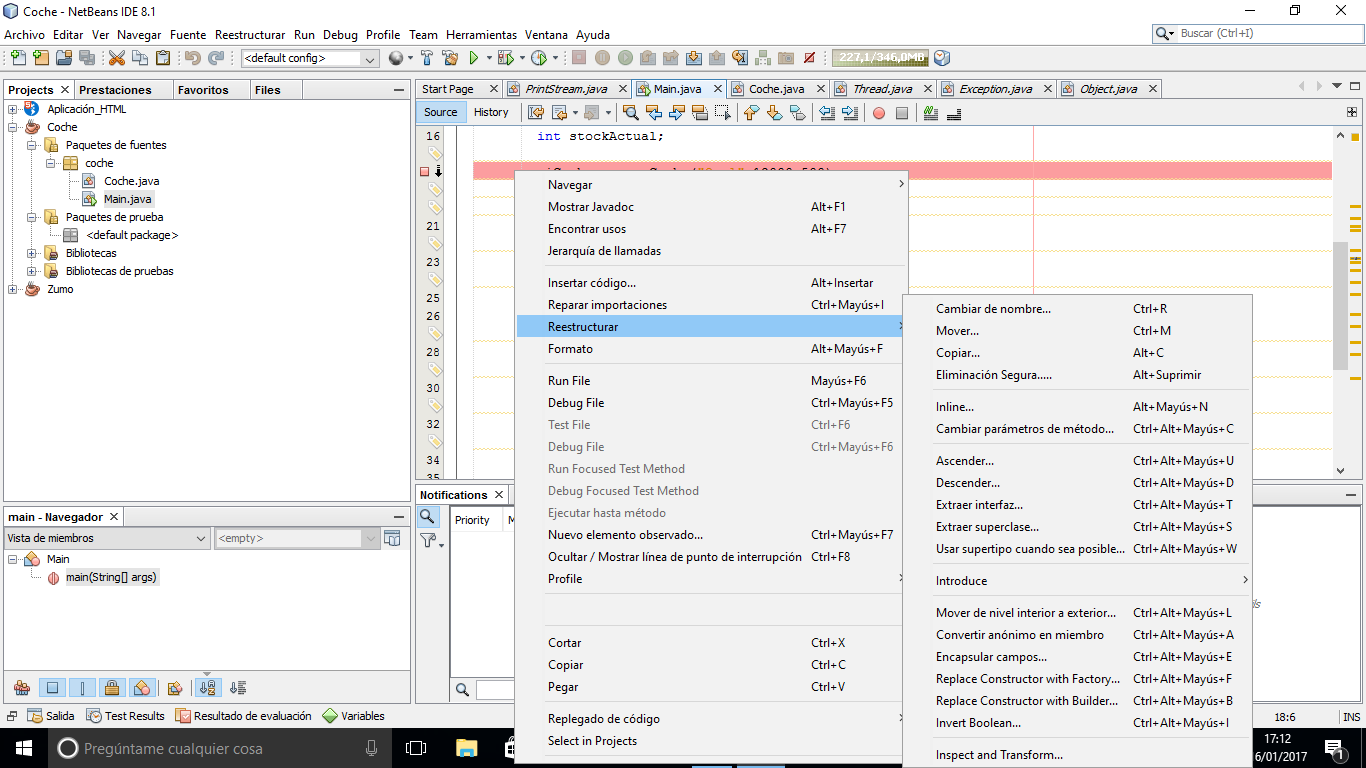Switch to the Coche.java editor tab
The width and height of the screenshot is (1366, 768).
click(776, 89)
